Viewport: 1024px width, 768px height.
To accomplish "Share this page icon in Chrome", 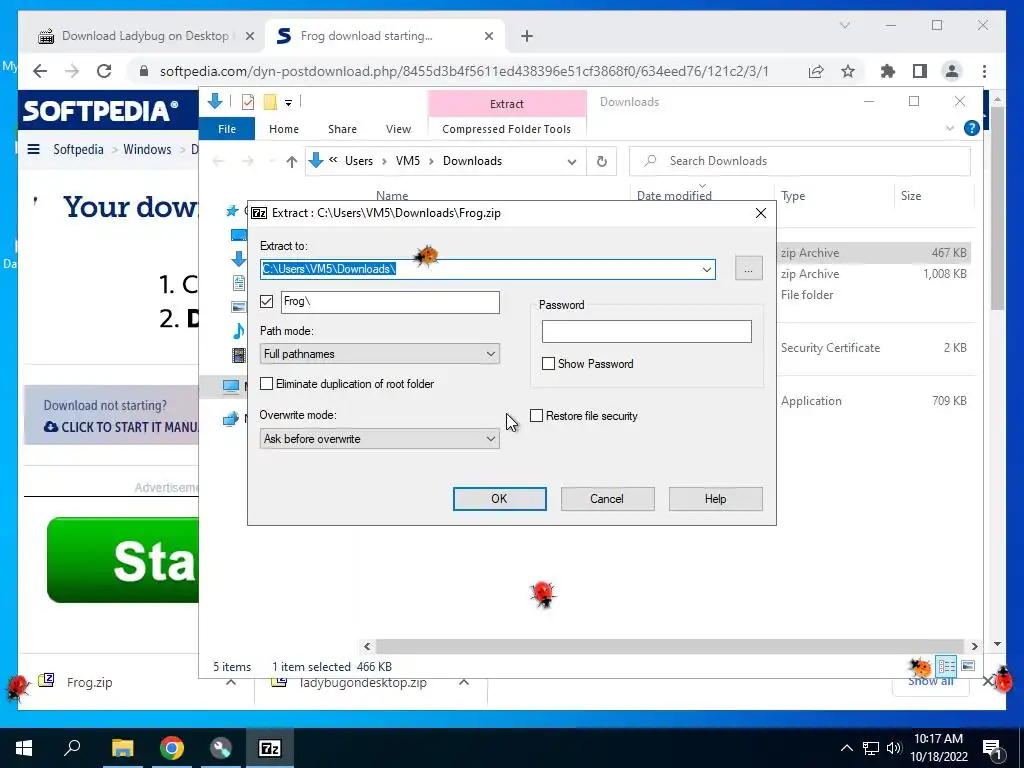I will point(816,71).
